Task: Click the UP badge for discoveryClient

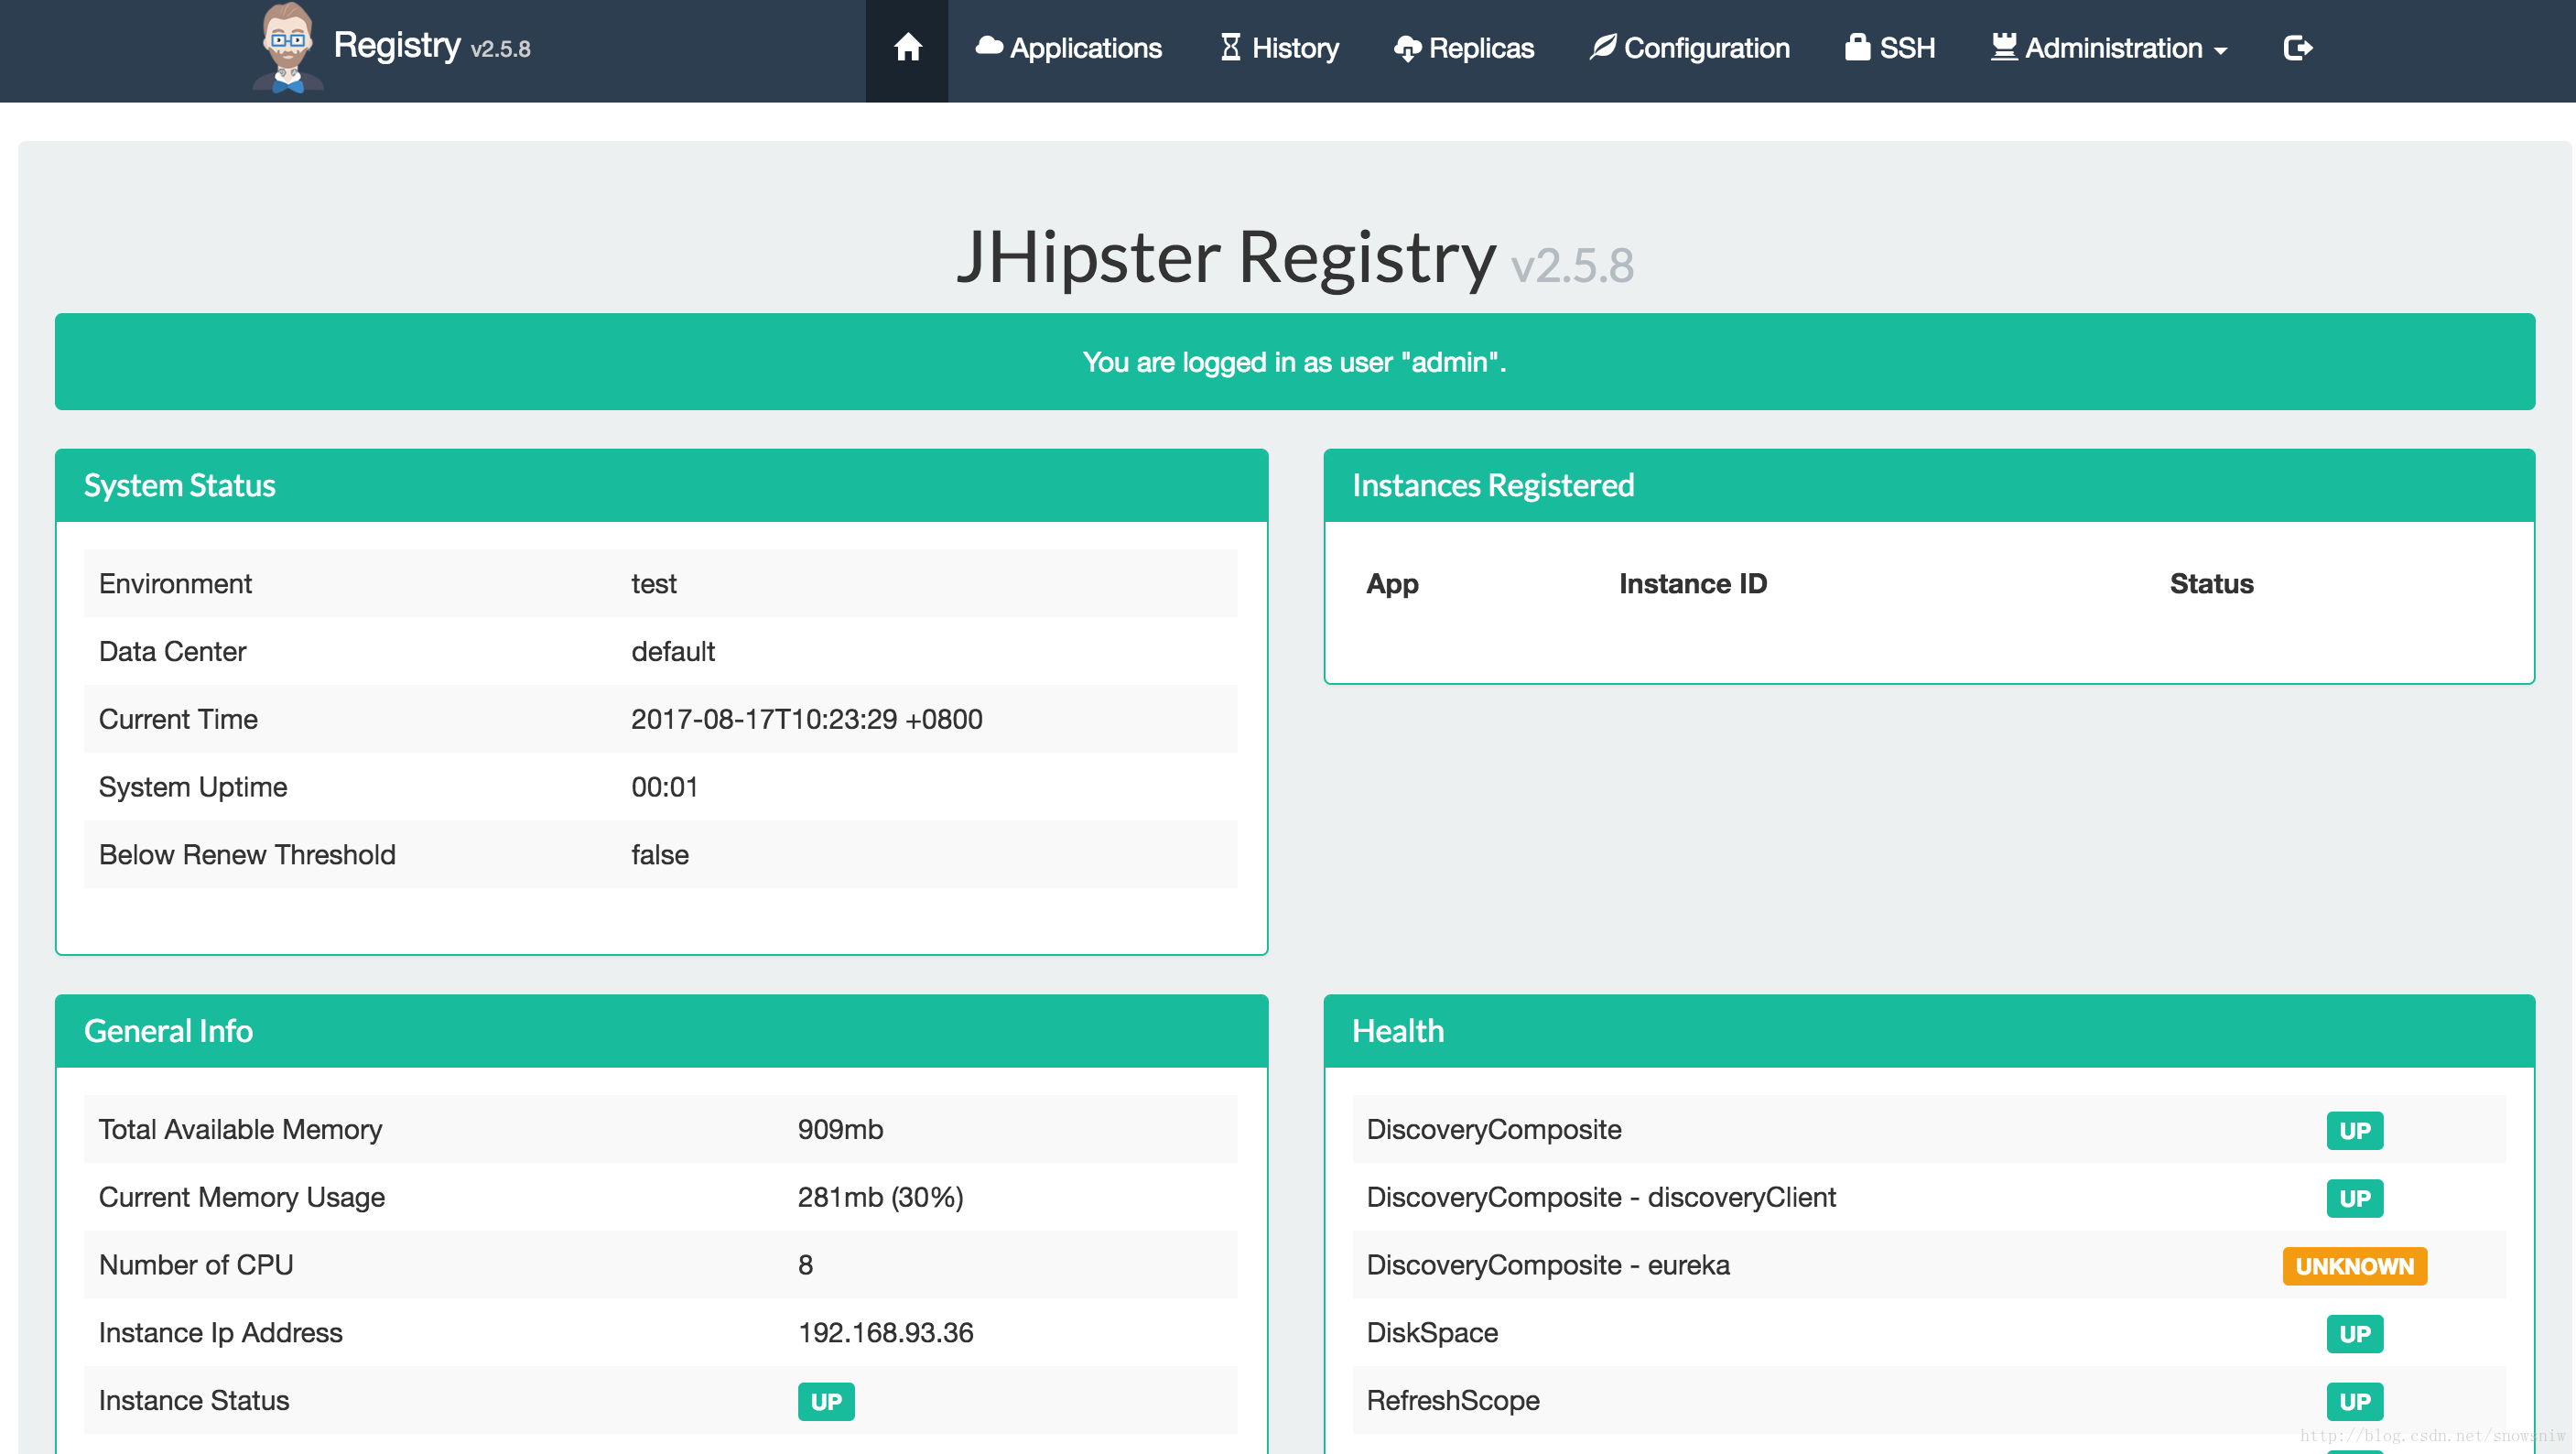Action: (2354, 1198)
